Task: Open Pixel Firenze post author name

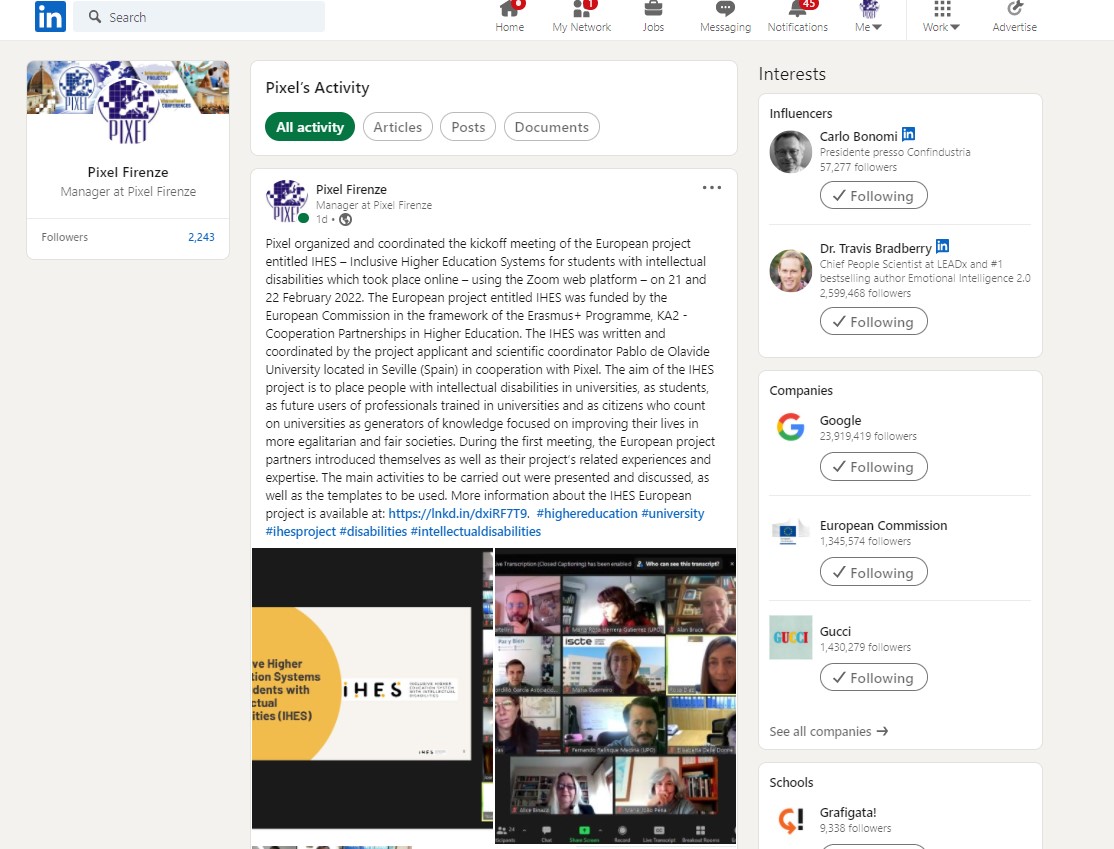Action: point(351,190)
